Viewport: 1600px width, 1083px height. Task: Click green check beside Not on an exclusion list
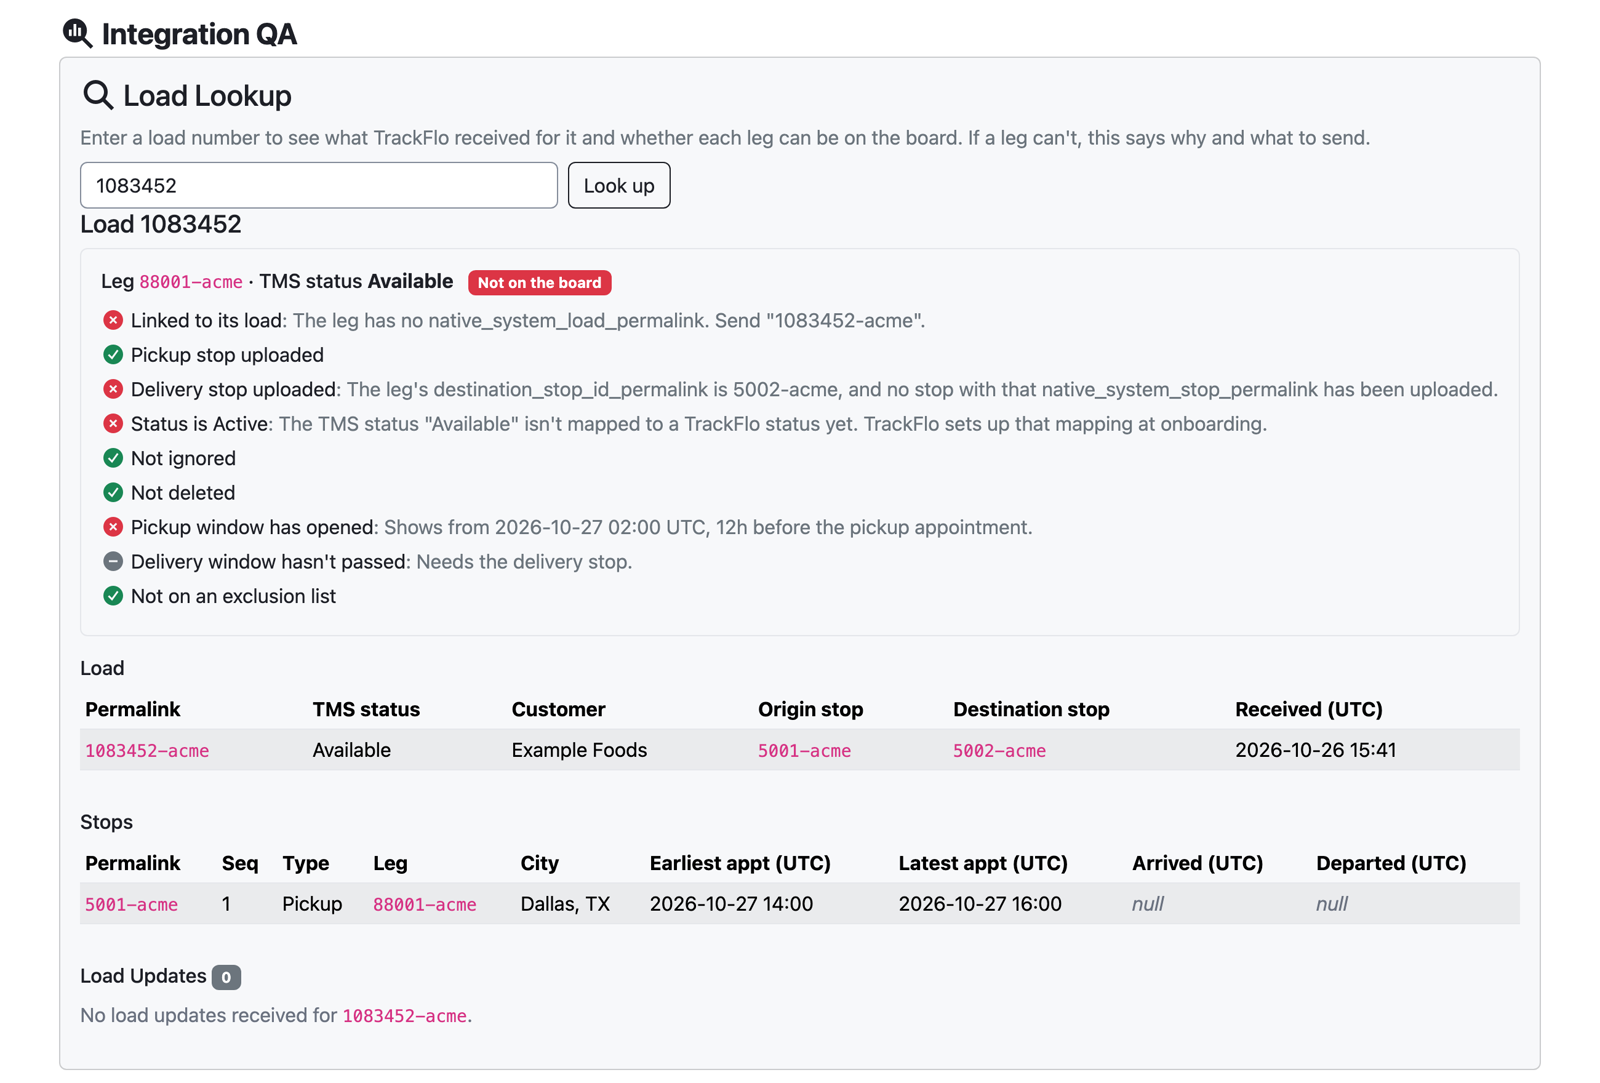[x=113, y=596]
